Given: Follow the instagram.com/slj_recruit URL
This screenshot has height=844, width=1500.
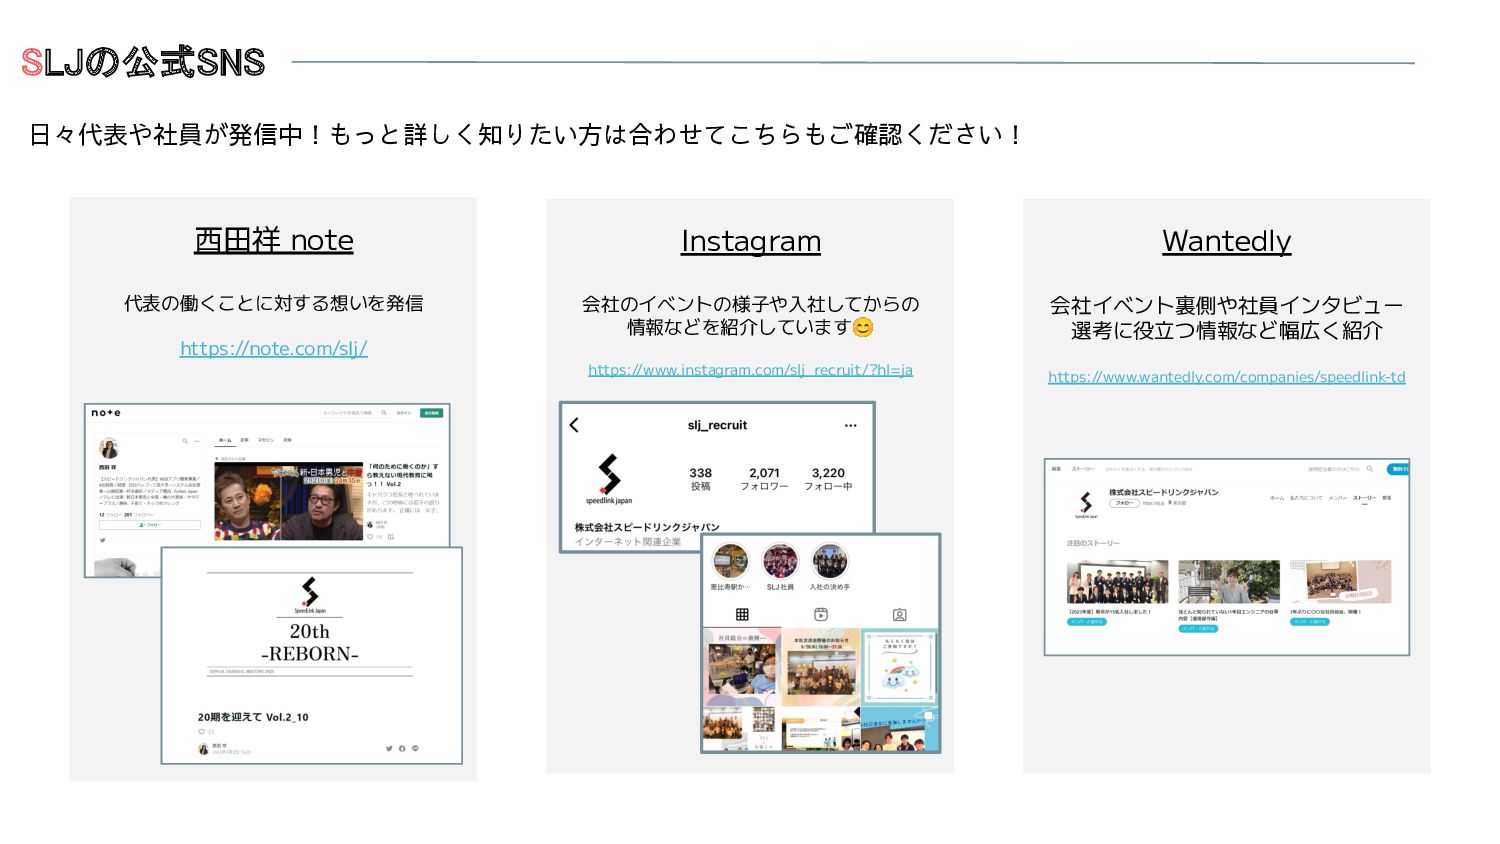Looking at the screenshot, I should 750,370.
